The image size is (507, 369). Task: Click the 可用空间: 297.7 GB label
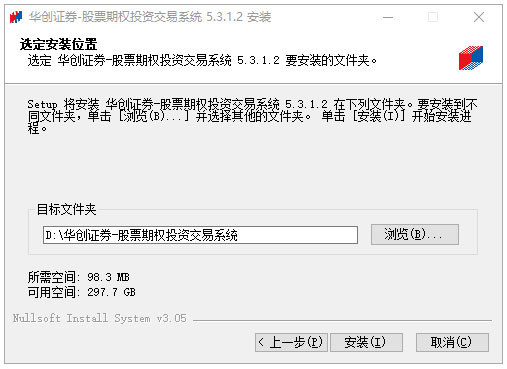(x=81, y=292)
